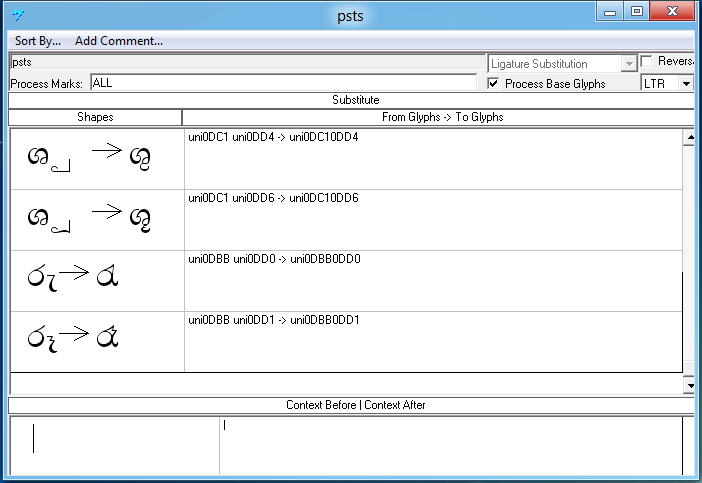Select the uni0DBB uni0DD1 -> uni0DBB0DD1 rule

pyautogui.click(x=433, y=342)
